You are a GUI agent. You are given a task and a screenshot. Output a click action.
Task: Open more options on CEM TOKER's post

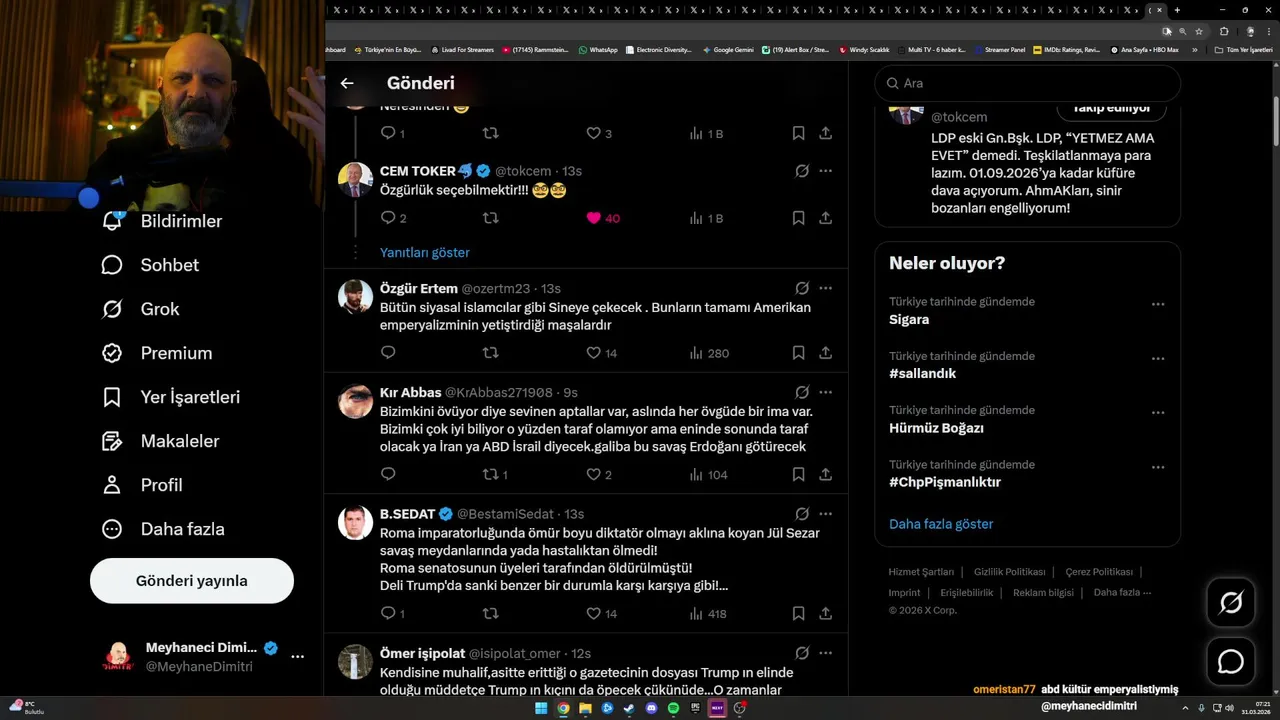[826, 171]
